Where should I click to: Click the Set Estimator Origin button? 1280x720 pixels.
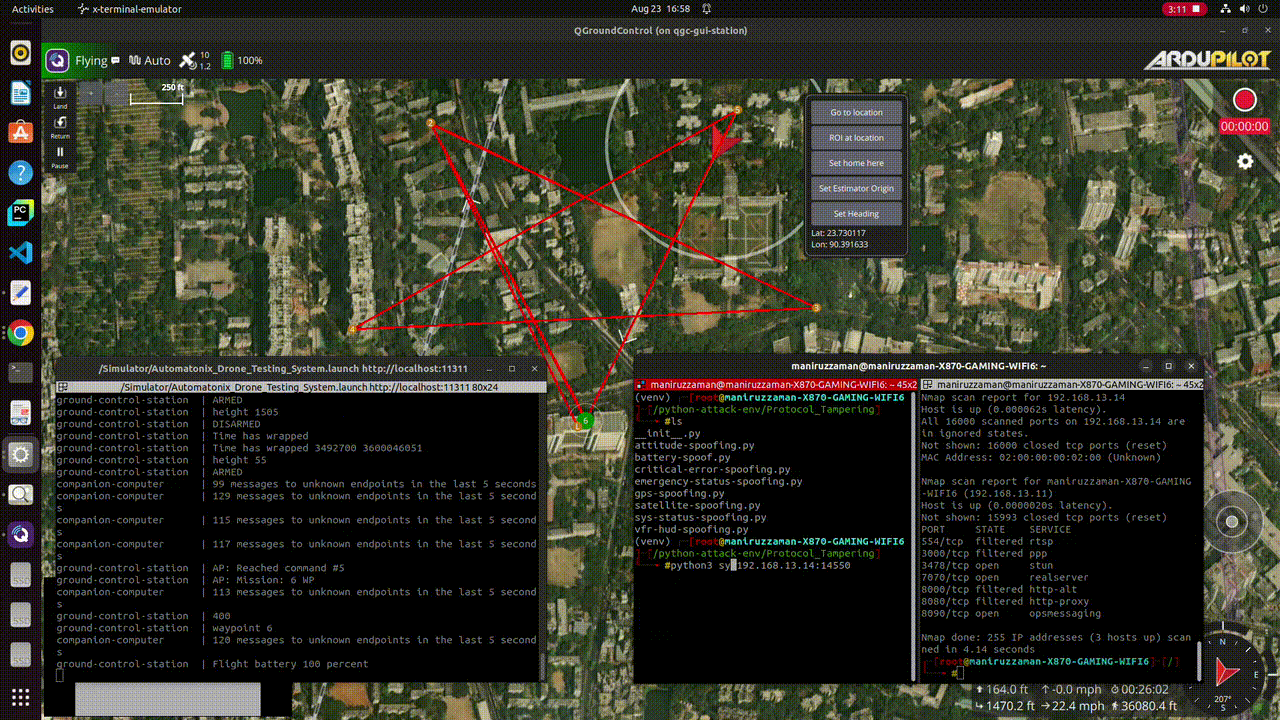(856, 189)
